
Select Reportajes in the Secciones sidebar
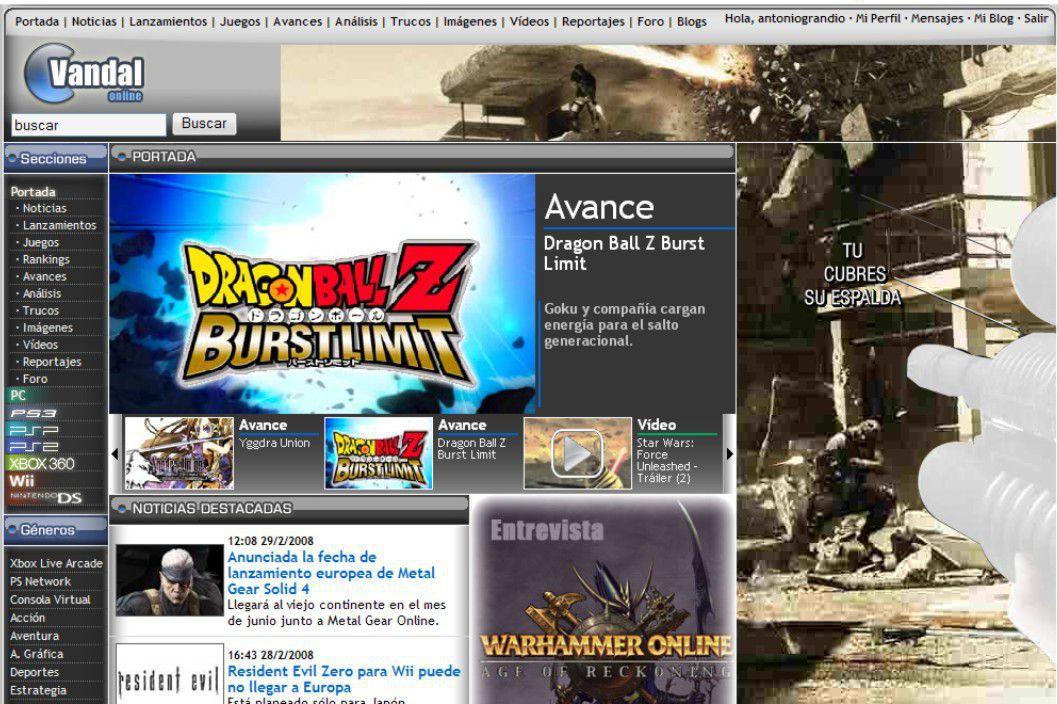51,362
